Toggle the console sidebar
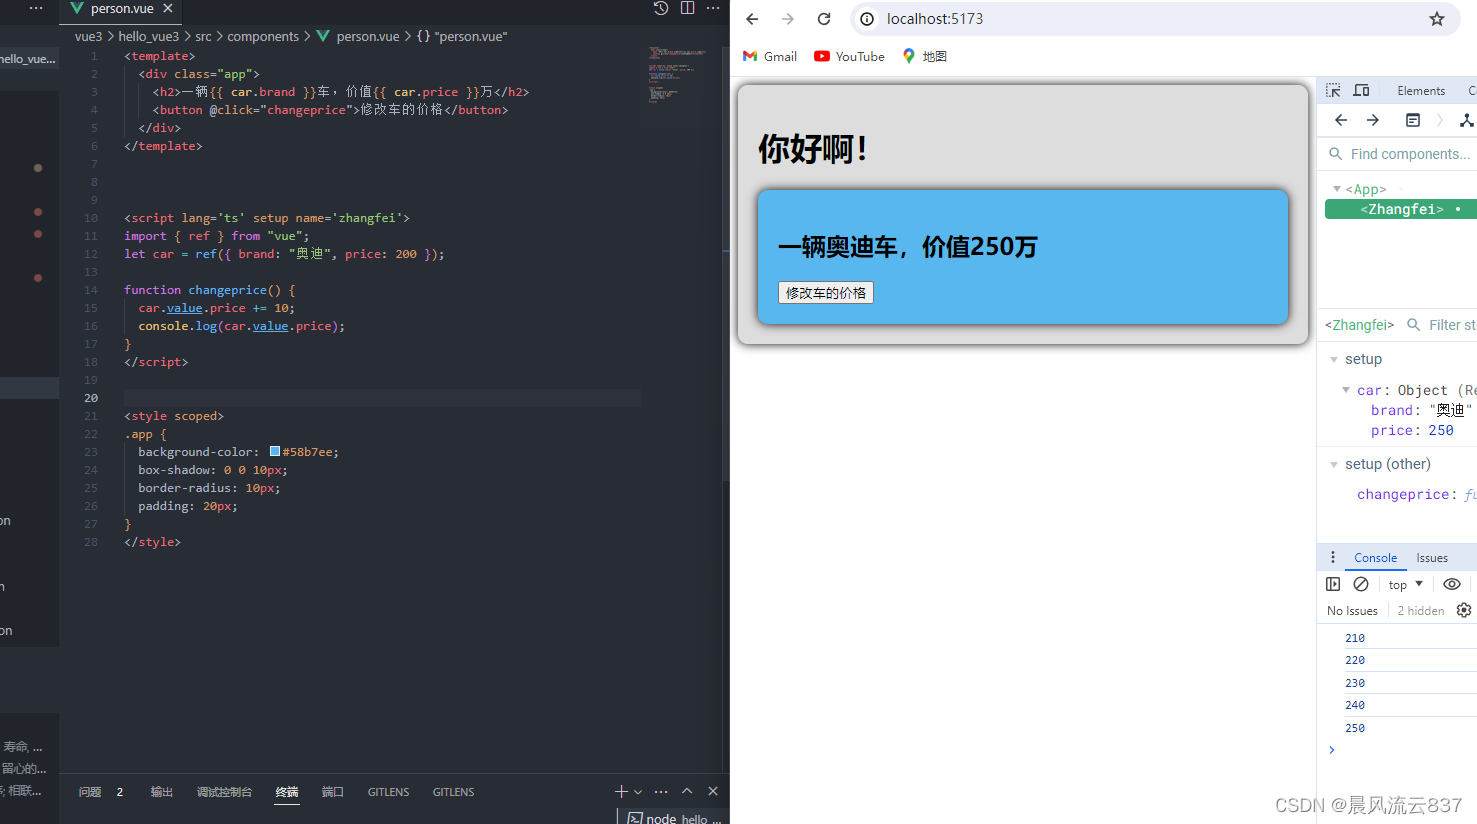1477x824 pixels. coord(1333,584)
